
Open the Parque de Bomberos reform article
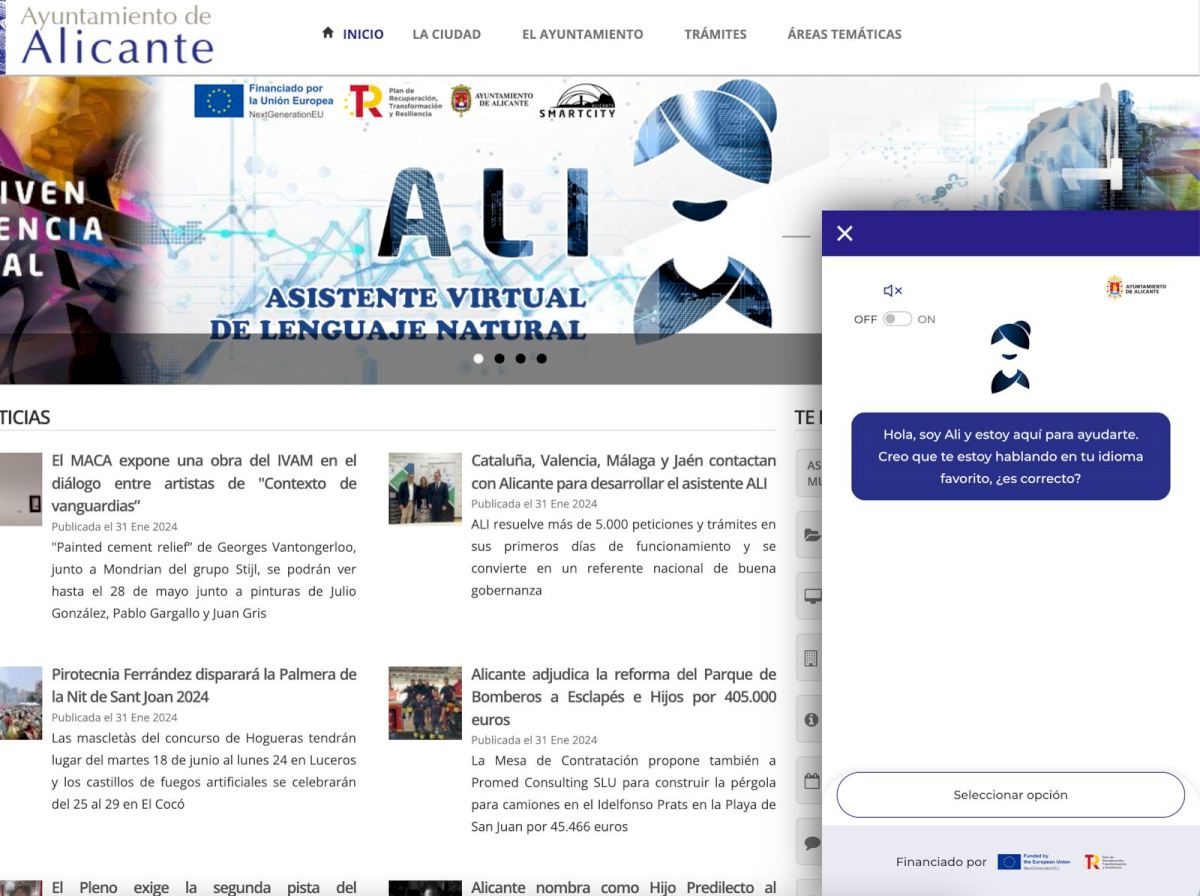point(623,696)
